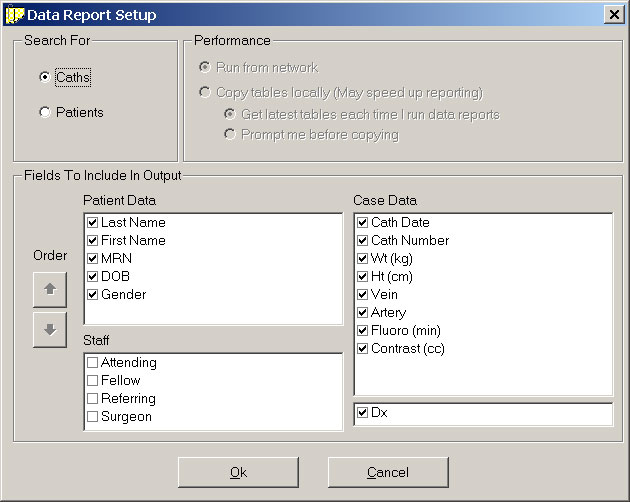
Task: Move selected field up in order
Action: tap(50, 289)
